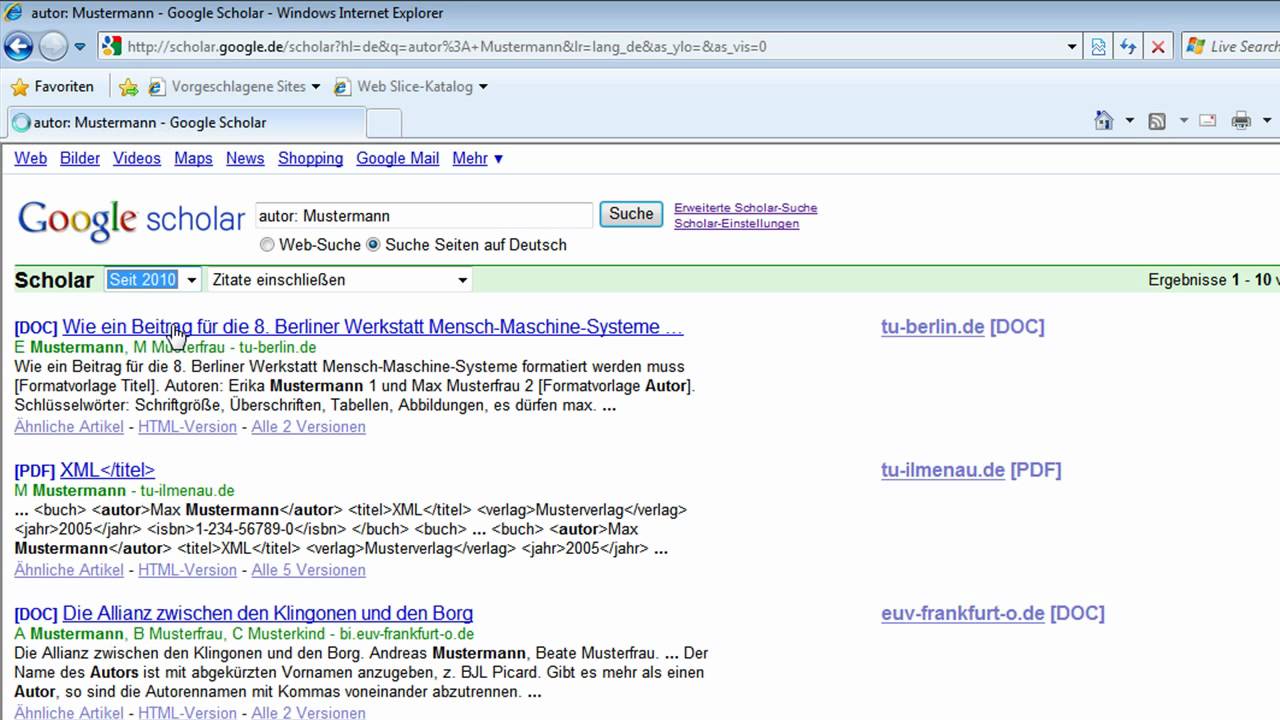Open the Bilder link
The height and width of the screenshot is (720, 1280).
[80, 158]
